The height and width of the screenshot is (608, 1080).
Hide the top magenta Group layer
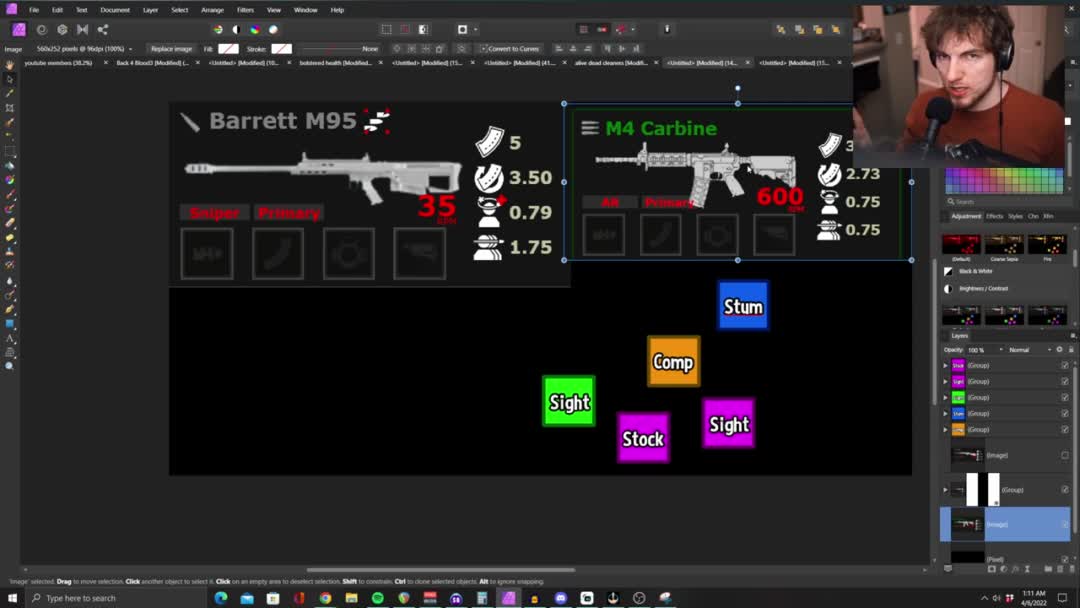point(1064,365)
